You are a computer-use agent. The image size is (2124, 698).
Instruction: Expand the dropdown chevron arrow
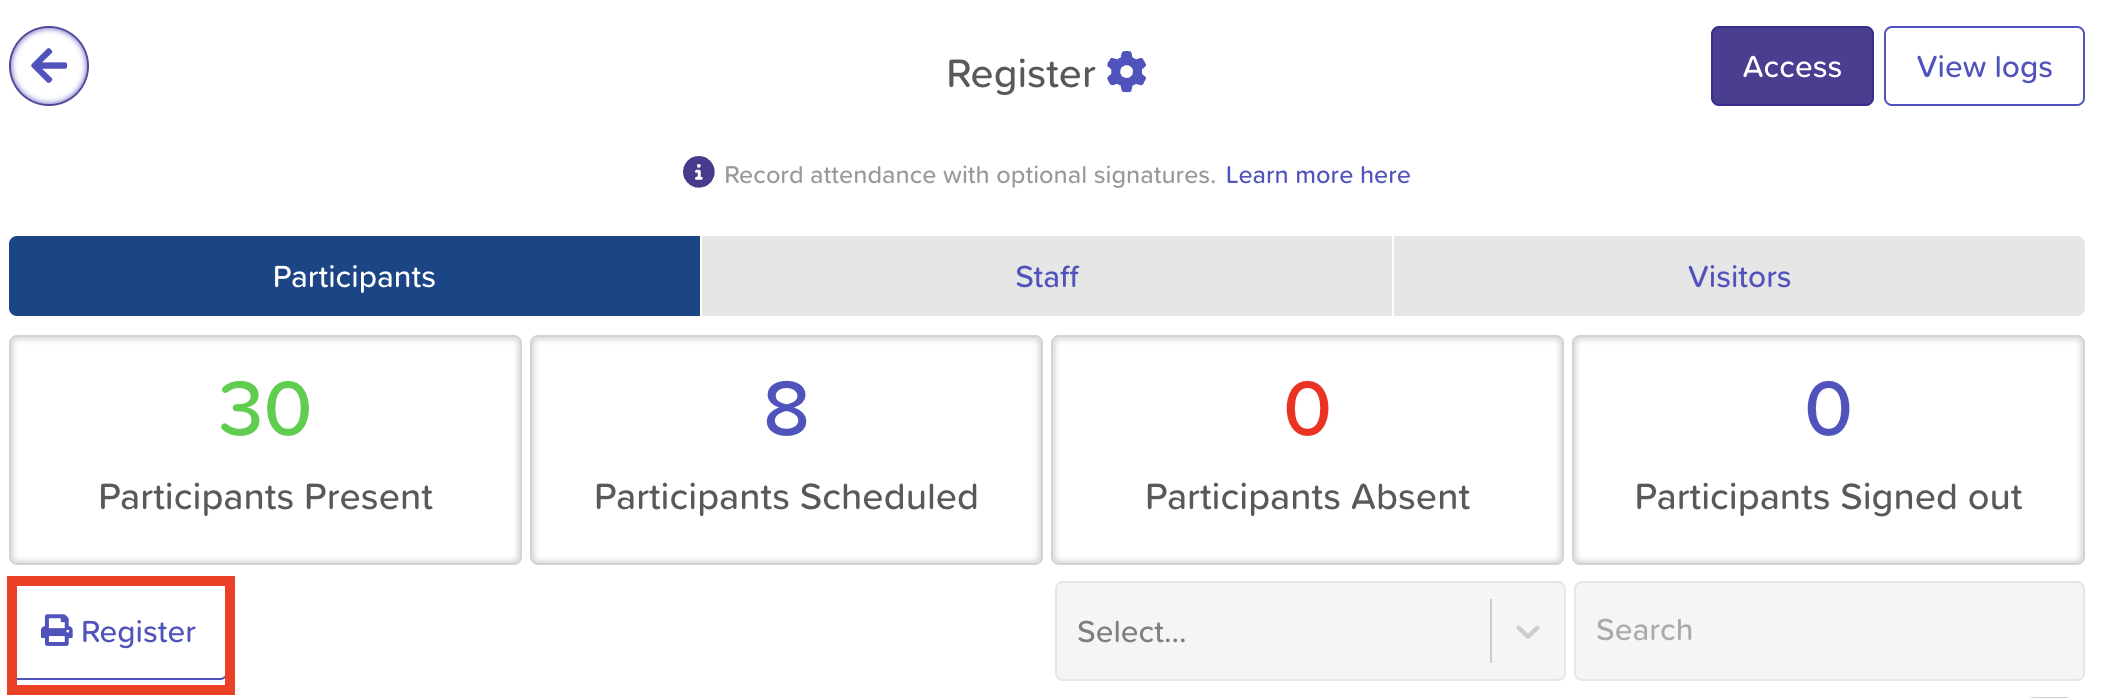(1527, 631)
